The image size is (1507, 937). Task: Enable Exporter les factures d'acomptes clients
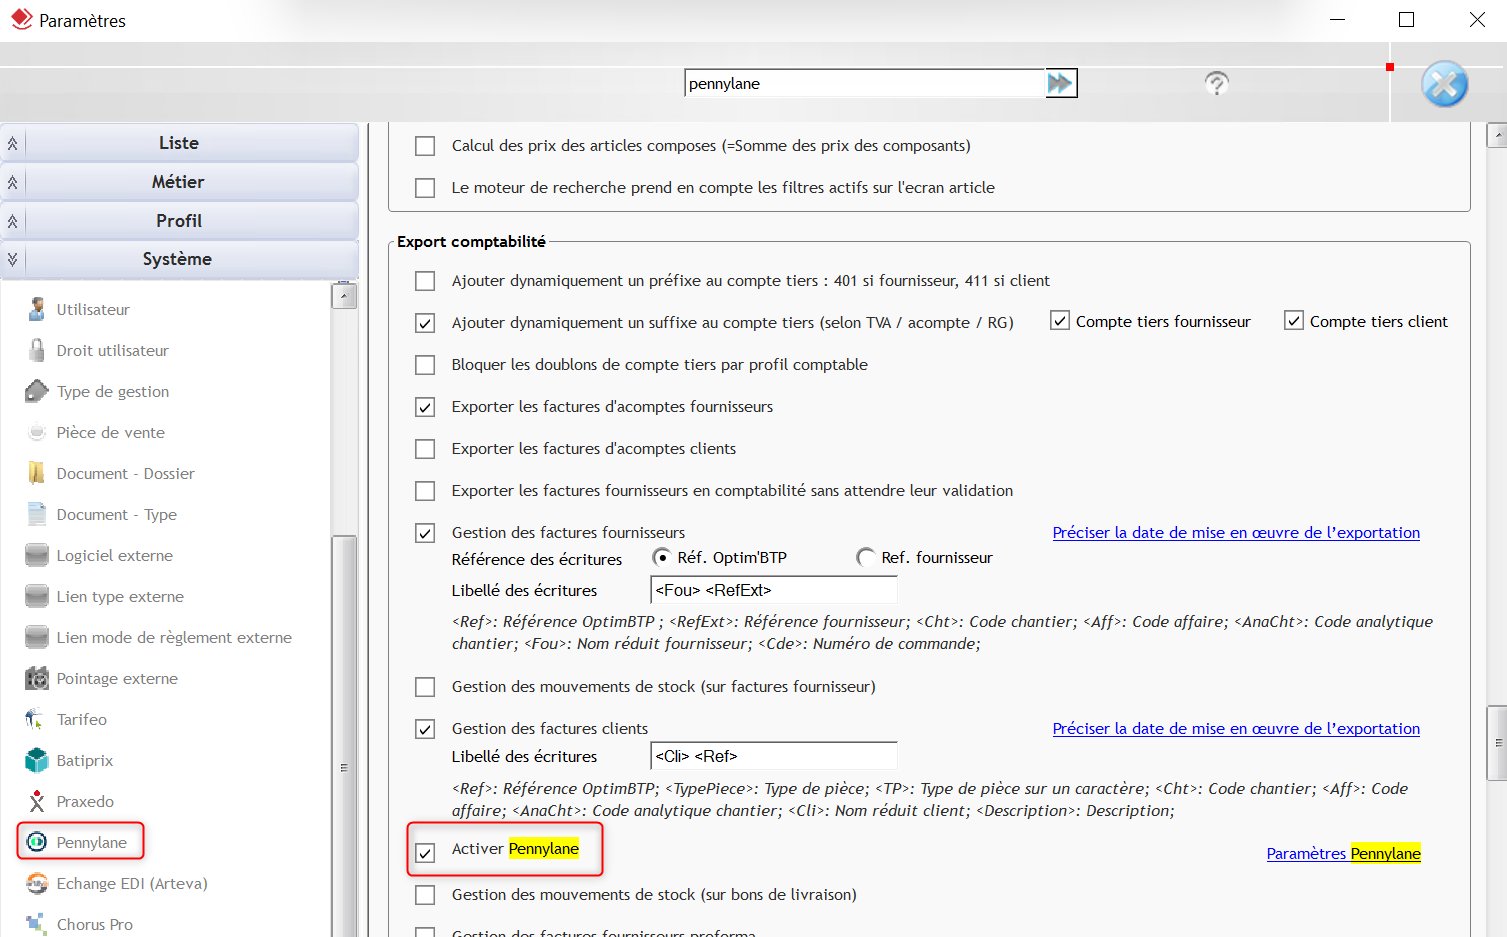coord(425,449)
